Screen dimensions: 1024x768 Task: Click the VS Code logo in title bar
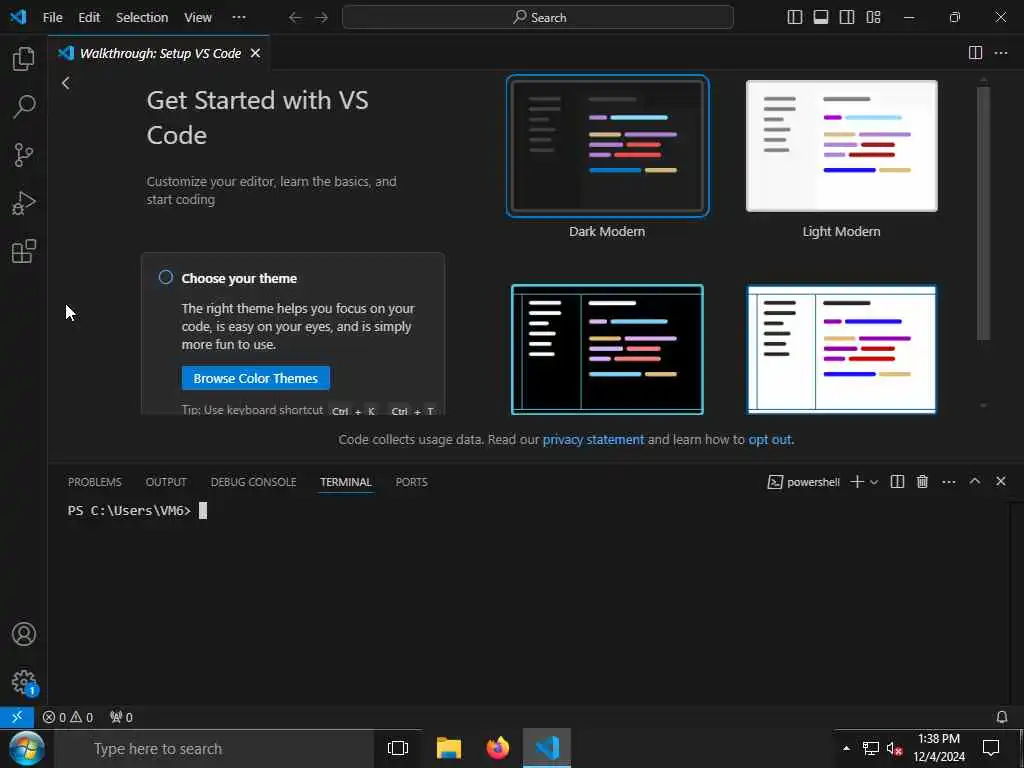(18, 17)
